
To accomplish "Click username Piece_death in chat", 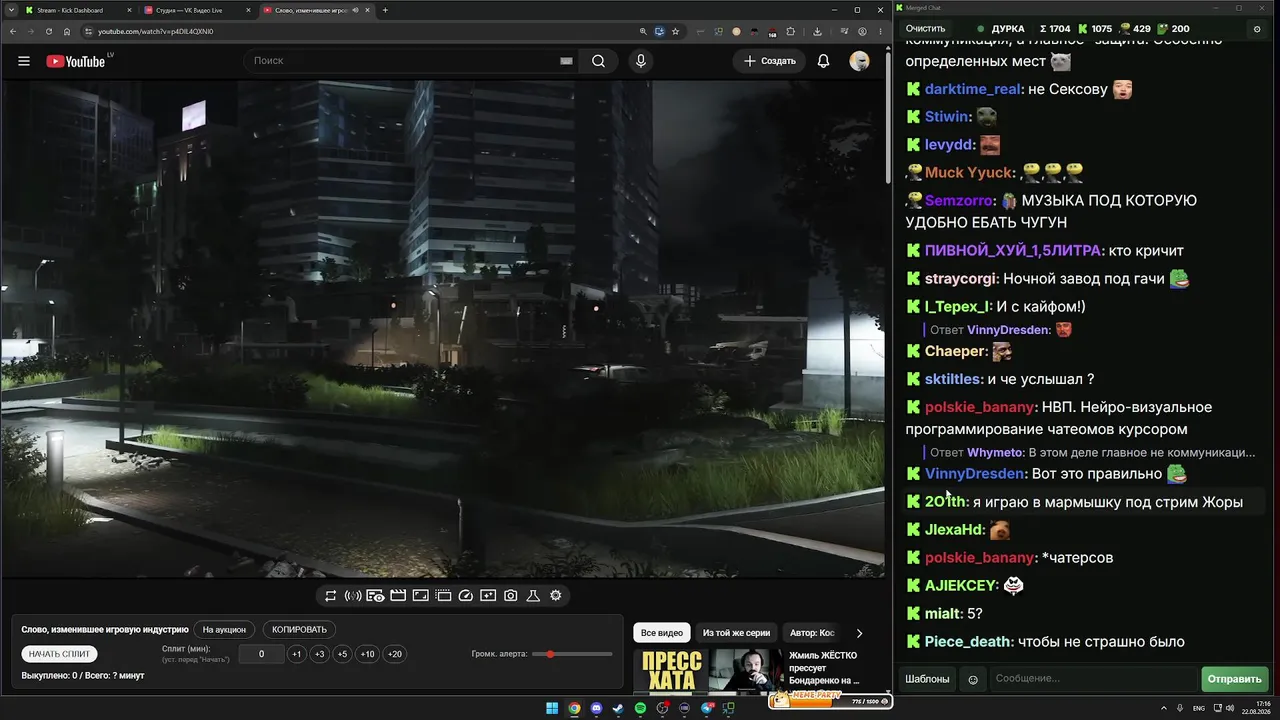I will tap(968, 642).
